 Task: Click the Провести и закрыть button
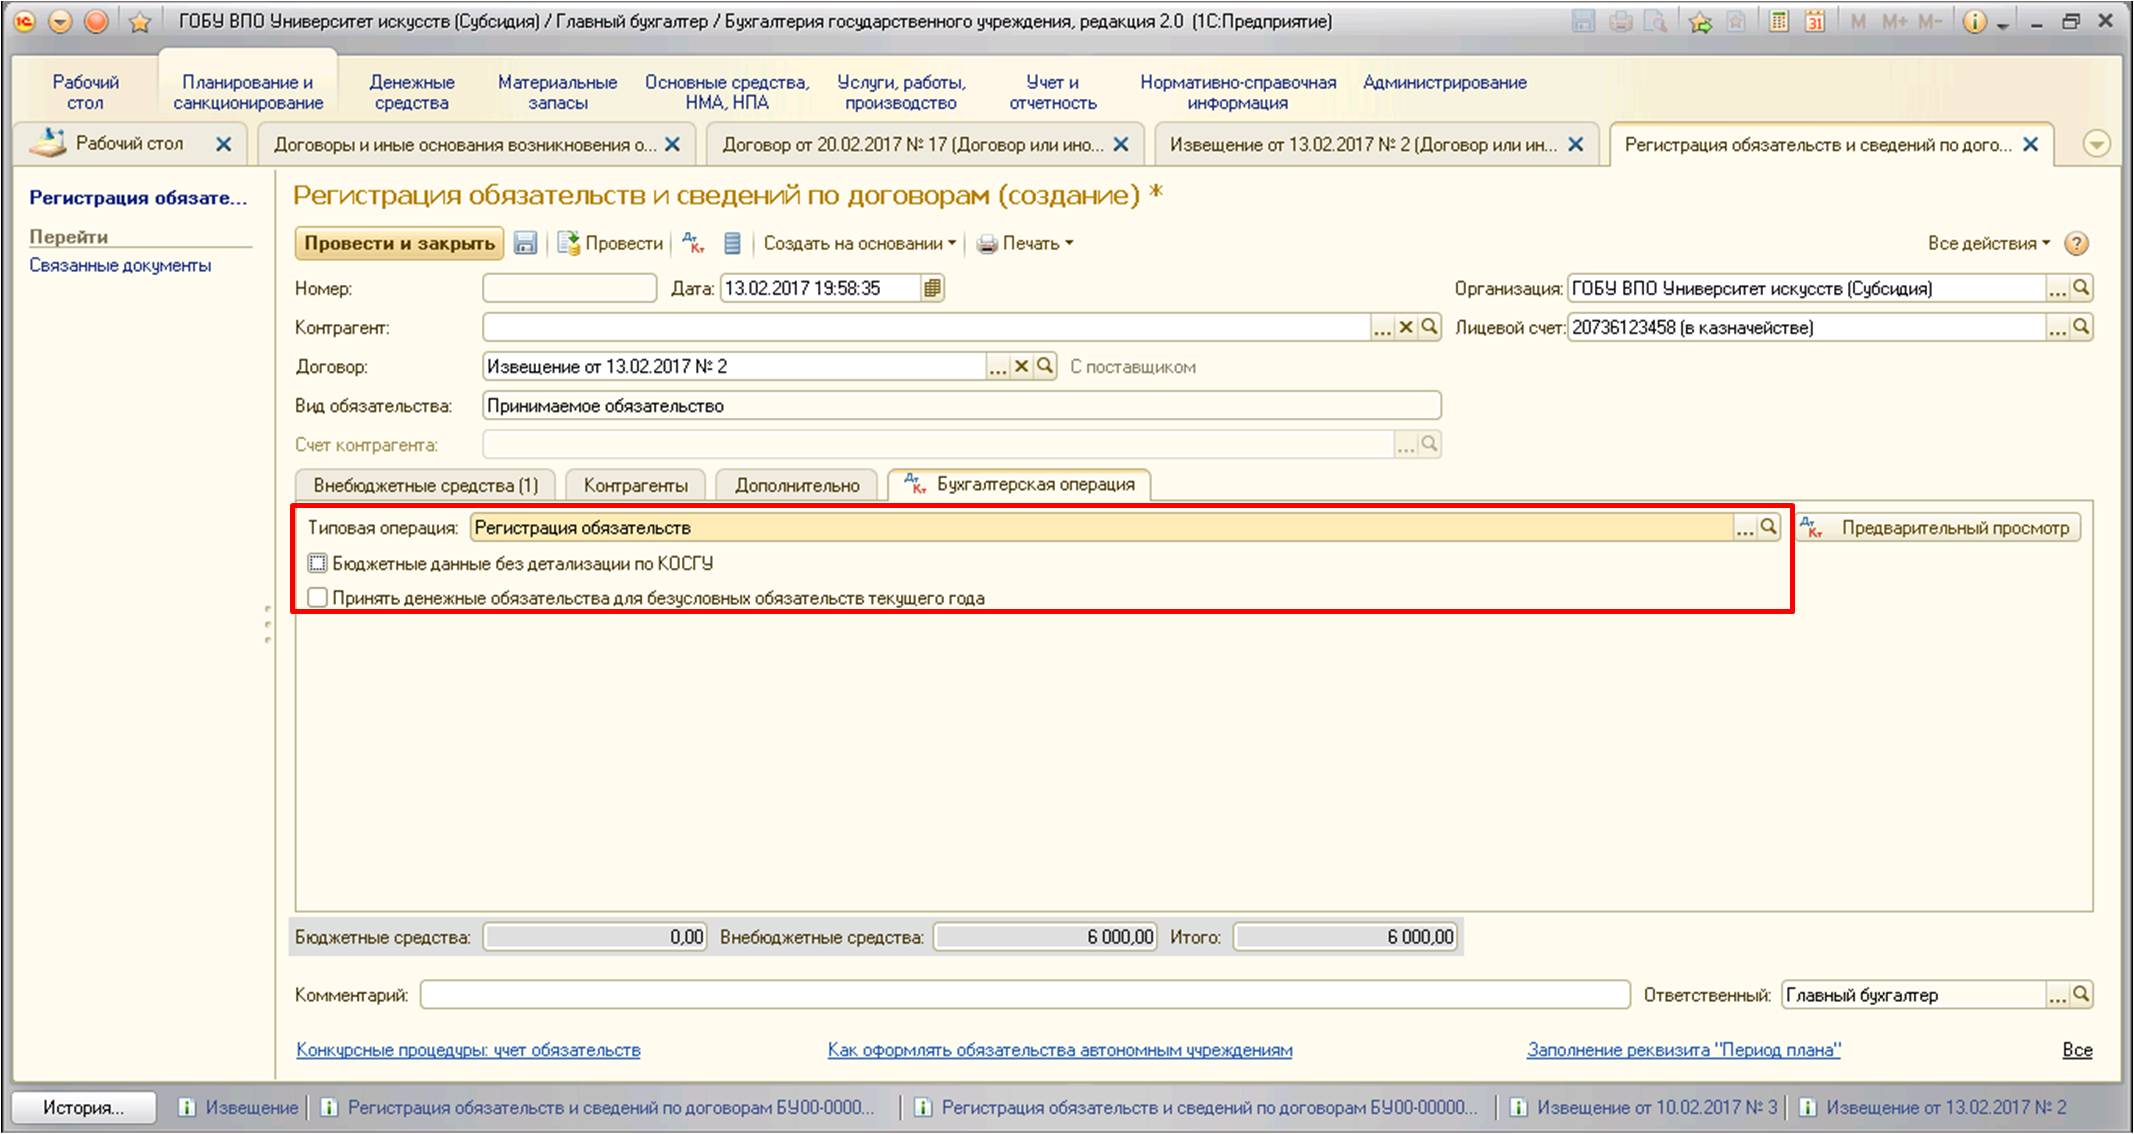[399, 243]
